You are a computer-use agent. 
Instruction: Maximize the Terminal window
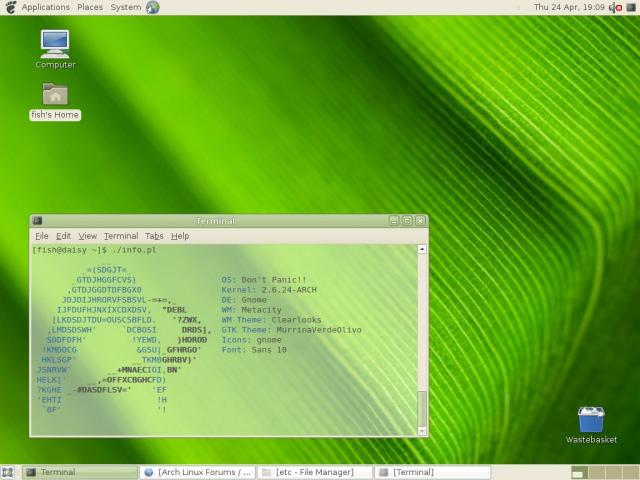pos(407,221)
